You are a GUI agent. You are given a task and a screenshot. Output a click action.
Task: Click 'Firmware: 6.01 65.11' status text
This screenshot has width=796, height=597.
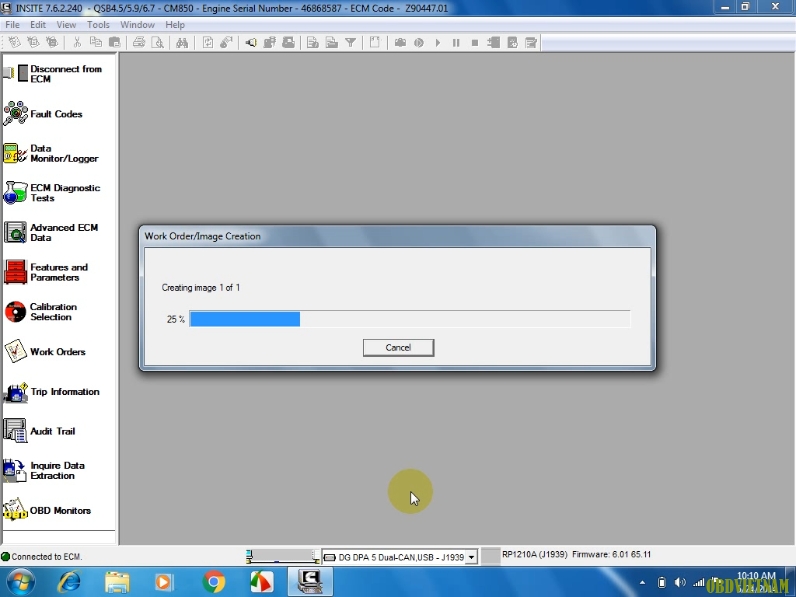click(x=612, y=554)
